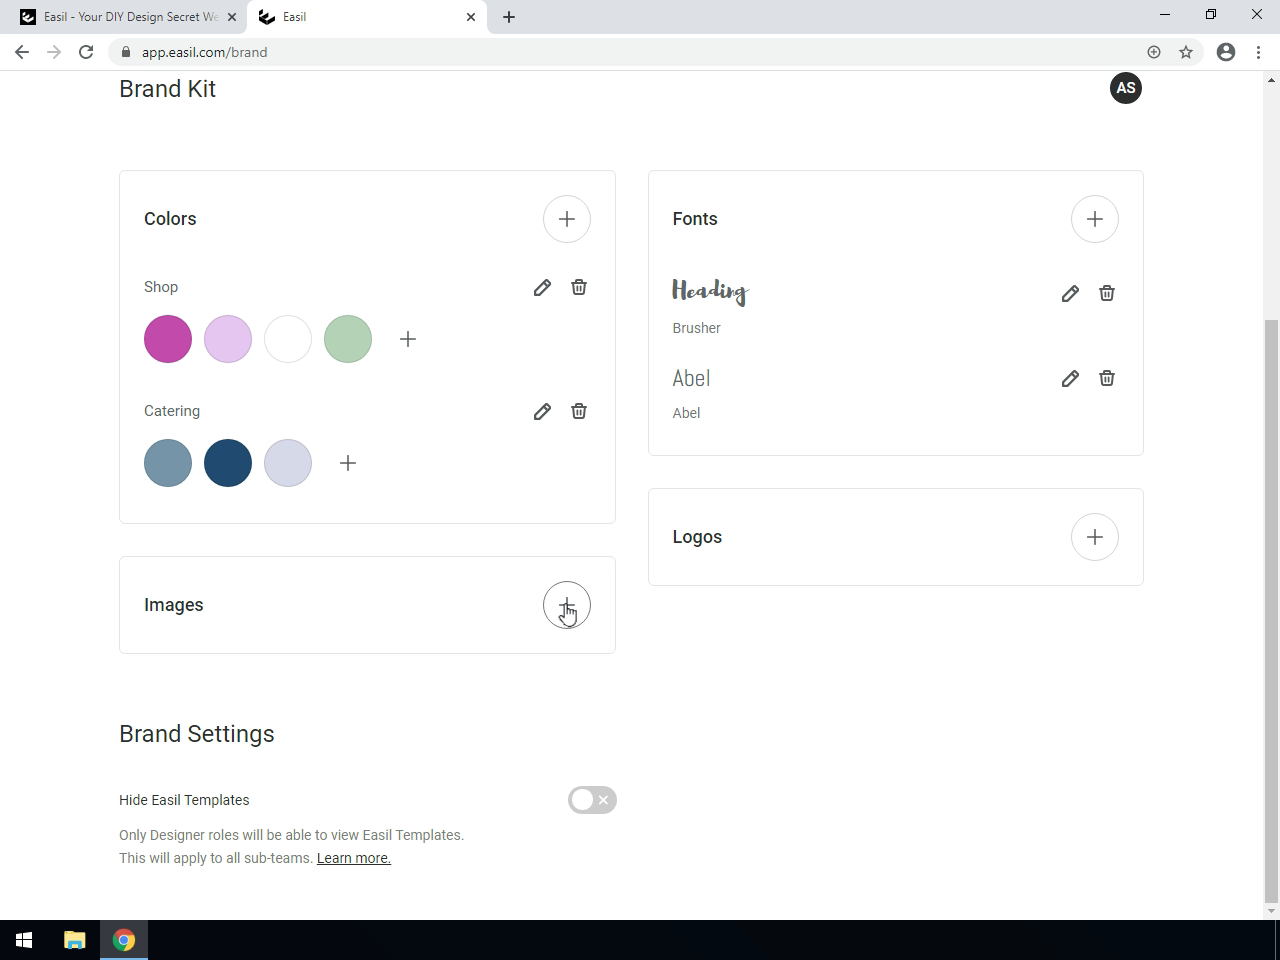Image resolution: width=1280 pixels, height=960 pixels.
Task: Add a new font to Fonts
Action: pos(1095,219)
